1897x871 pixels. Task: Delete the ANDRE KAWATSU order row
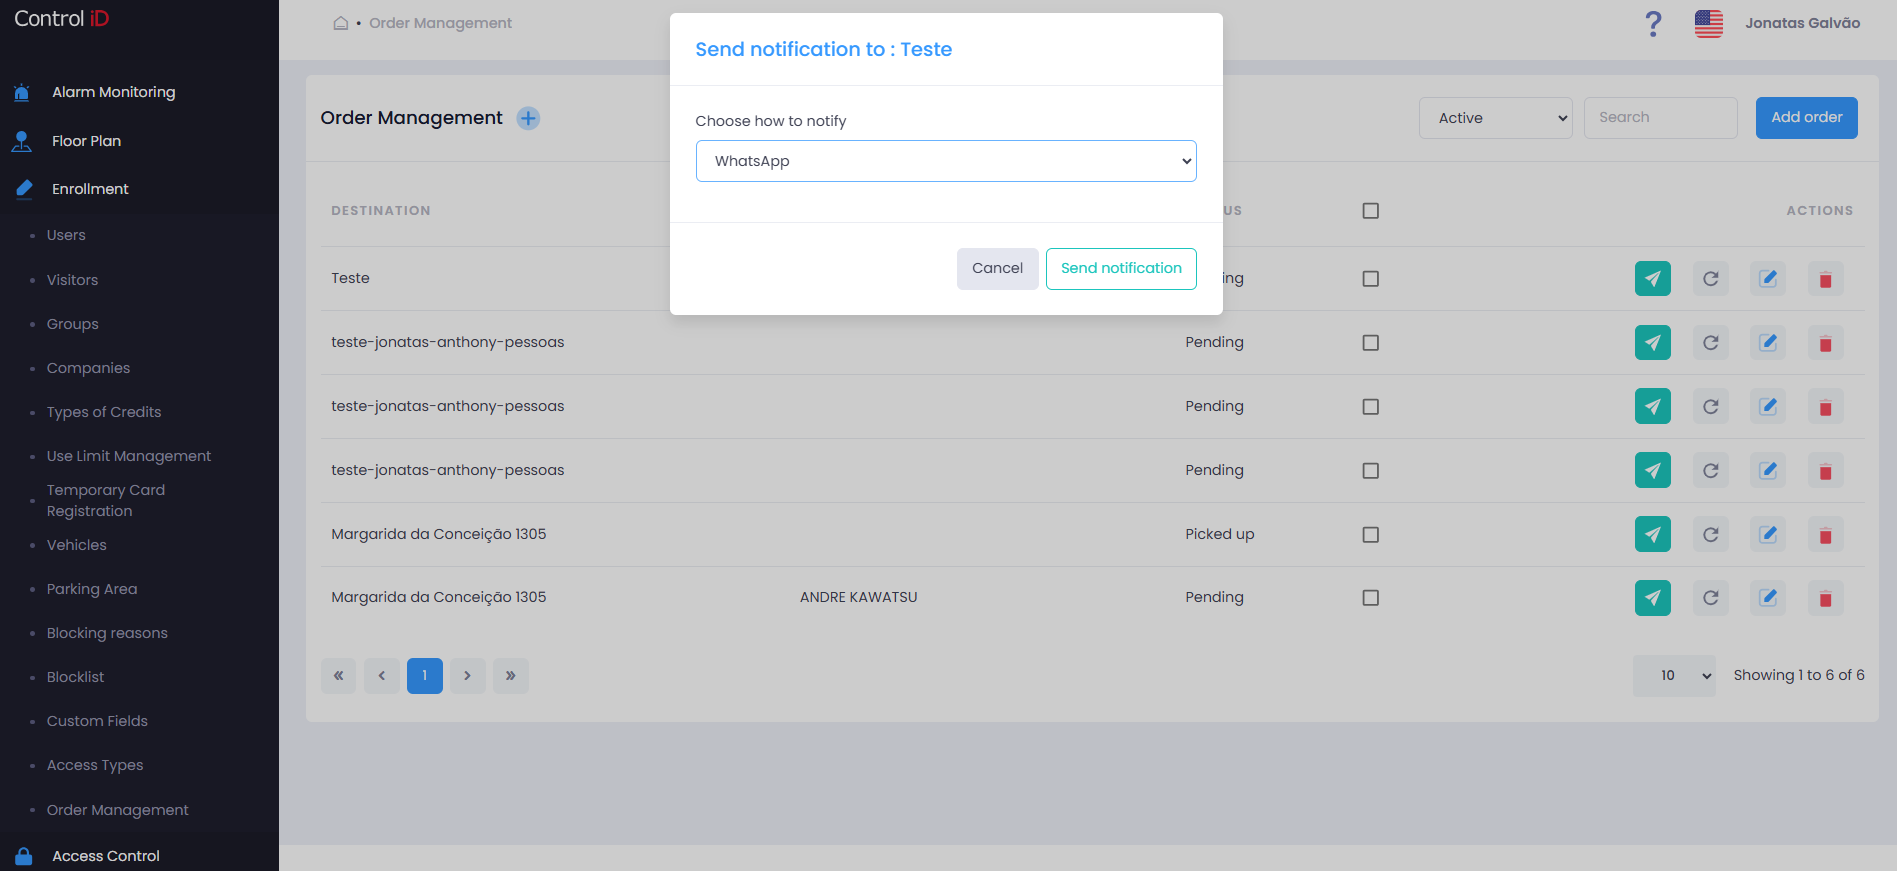1826,598
